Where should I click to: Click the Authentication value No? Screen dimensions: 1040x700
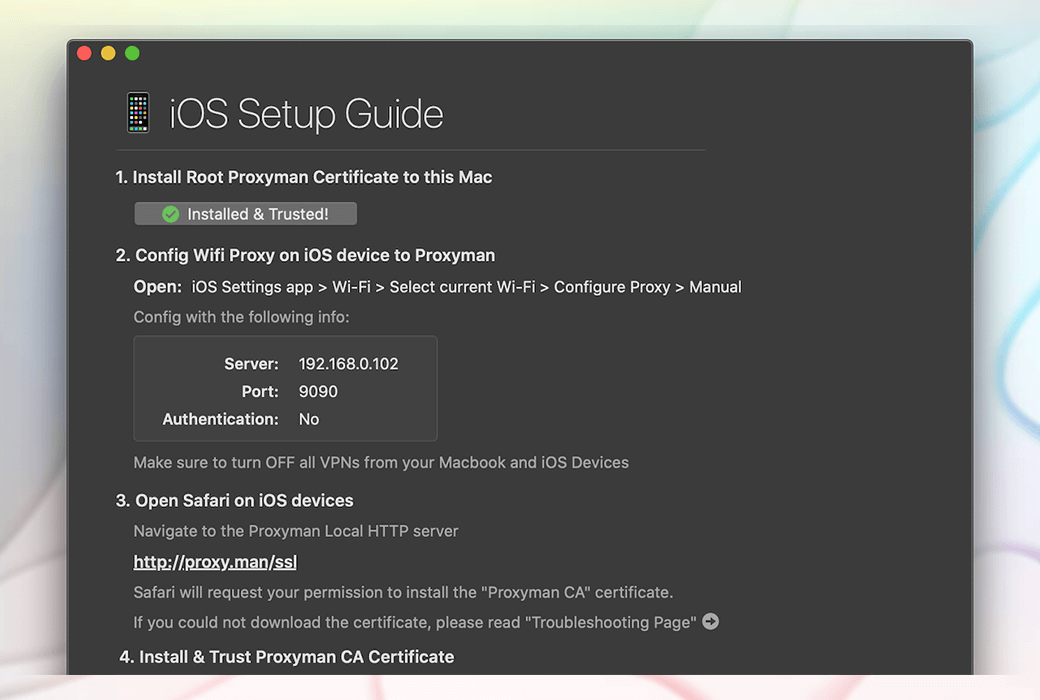click(x=308, y=419)
